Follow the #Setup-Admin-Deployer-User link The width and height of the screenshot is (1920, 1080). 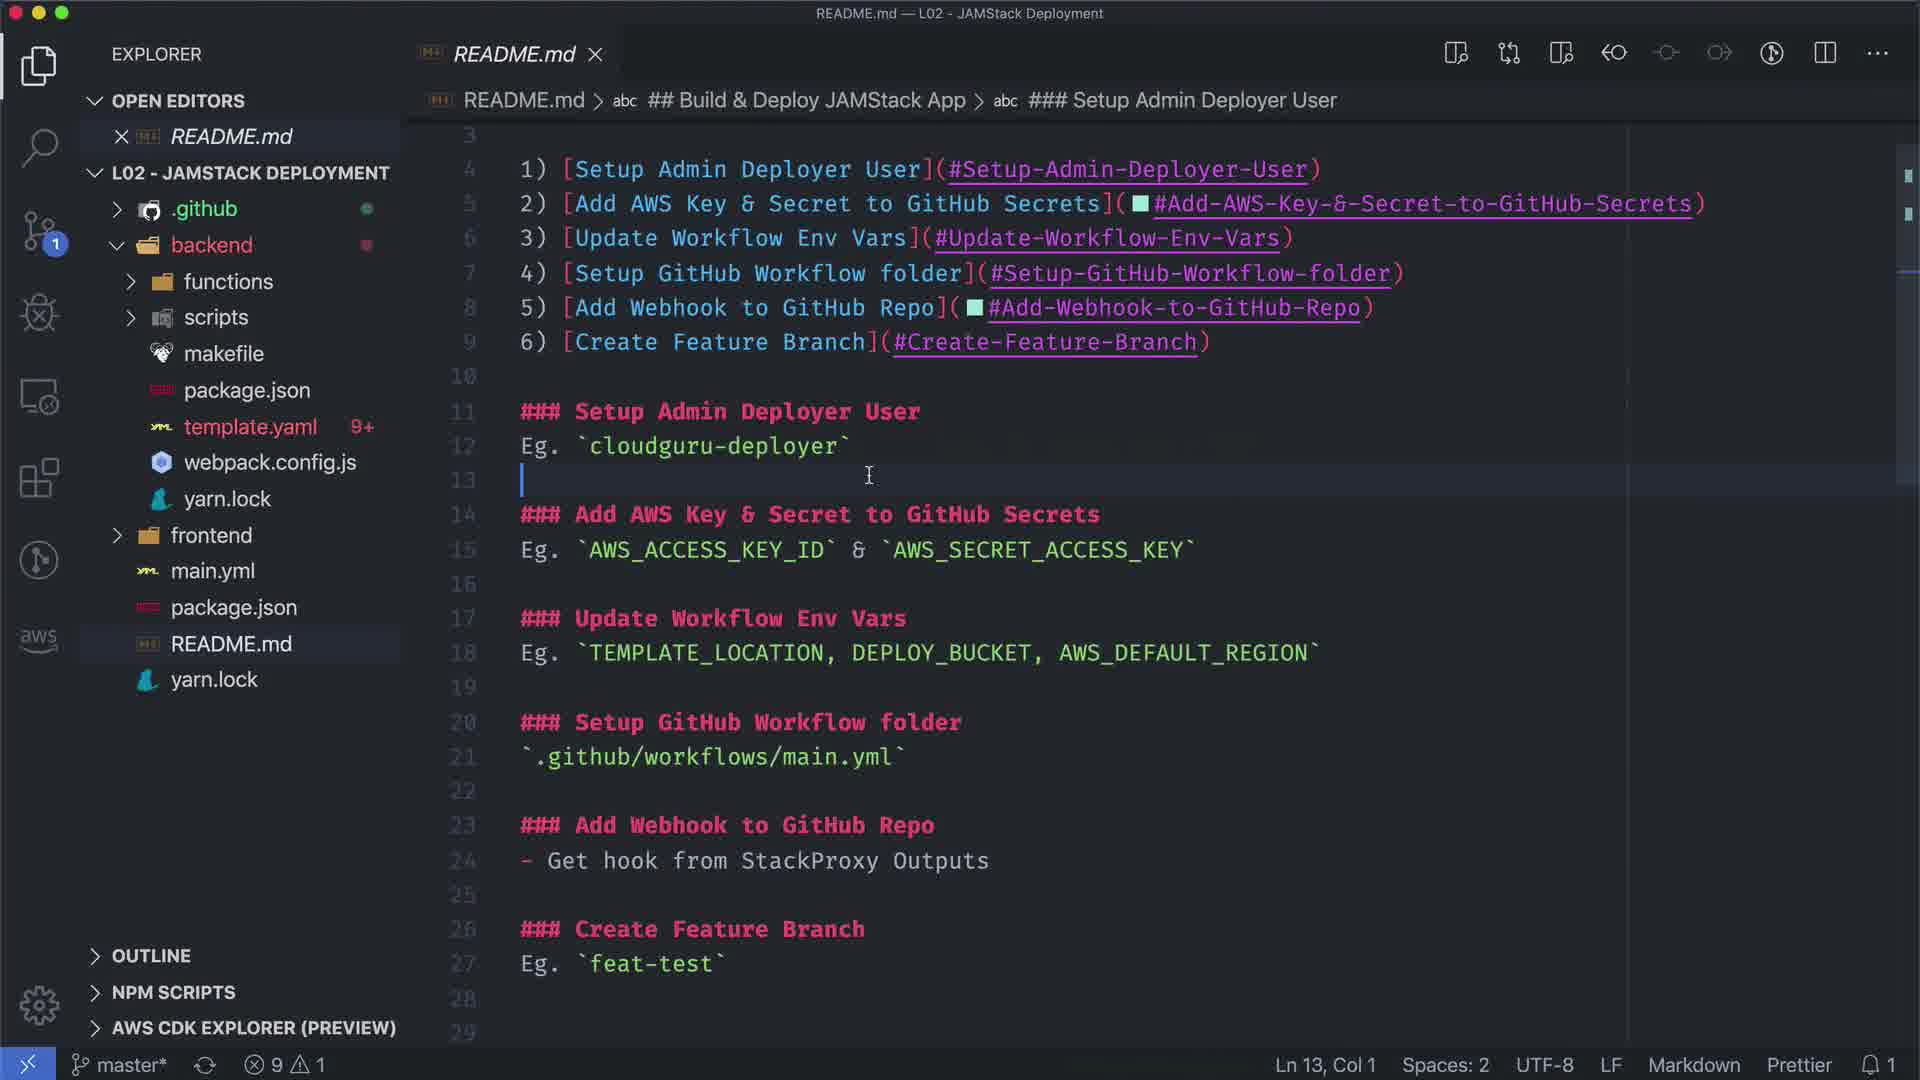click(1127, 170)
